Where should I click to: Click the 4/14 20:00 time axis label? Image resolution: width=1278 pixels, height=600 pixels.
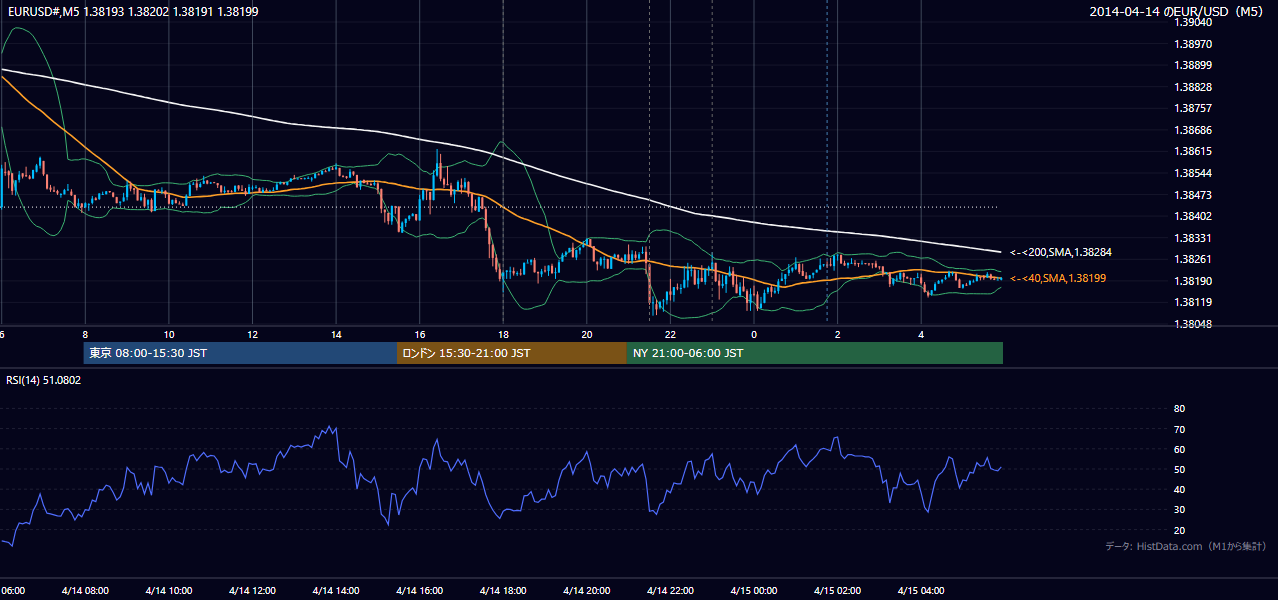tap(586, 590)
